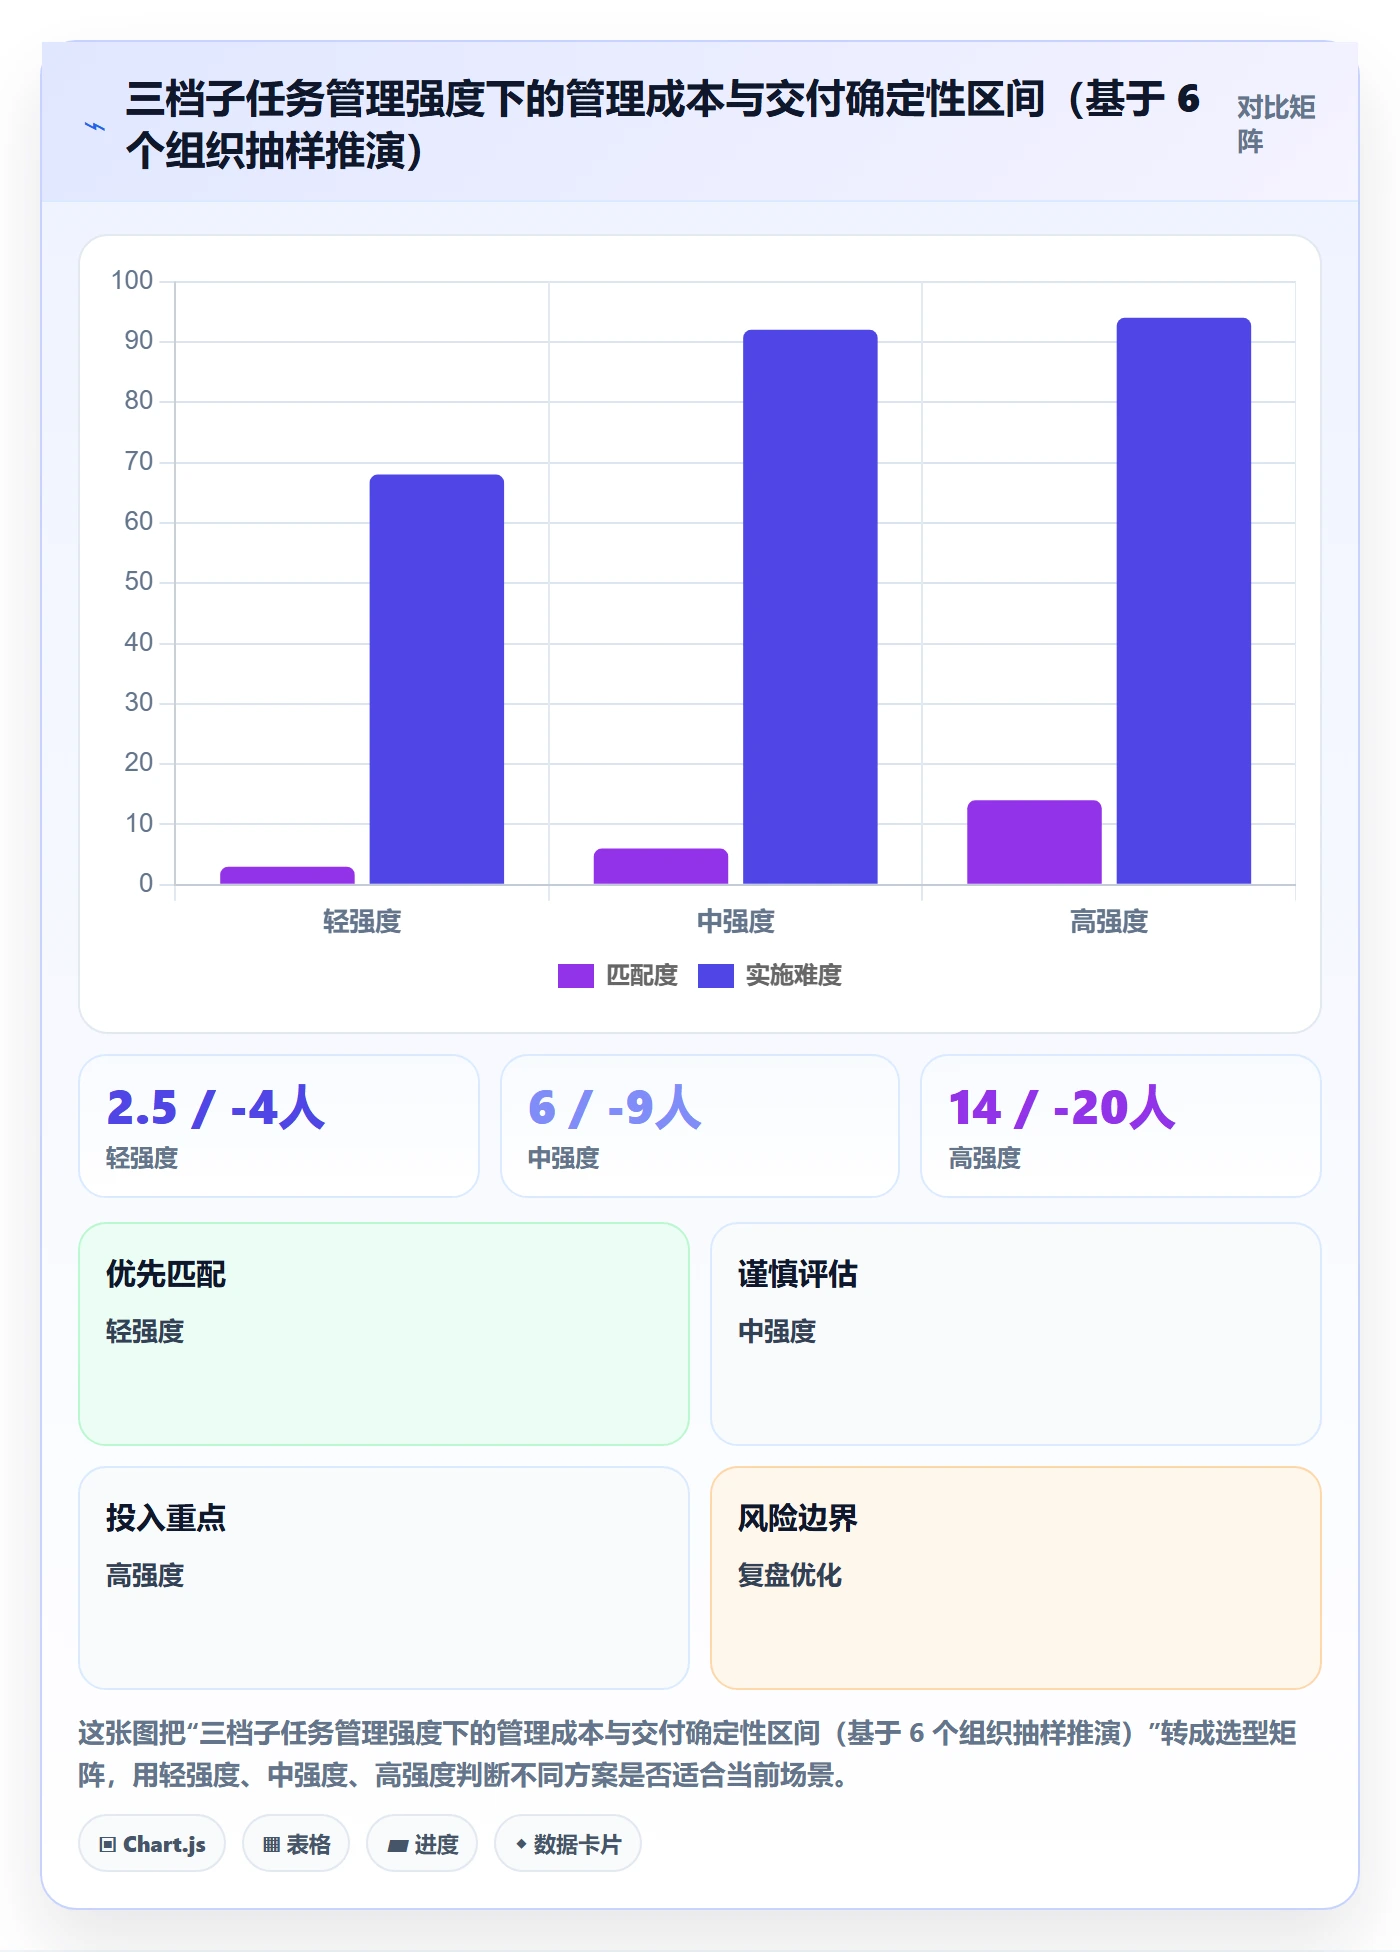Viewport: 1400px width, 1952px height.
Task: Select the 进度 tag chip
Action: (422, 1844)
